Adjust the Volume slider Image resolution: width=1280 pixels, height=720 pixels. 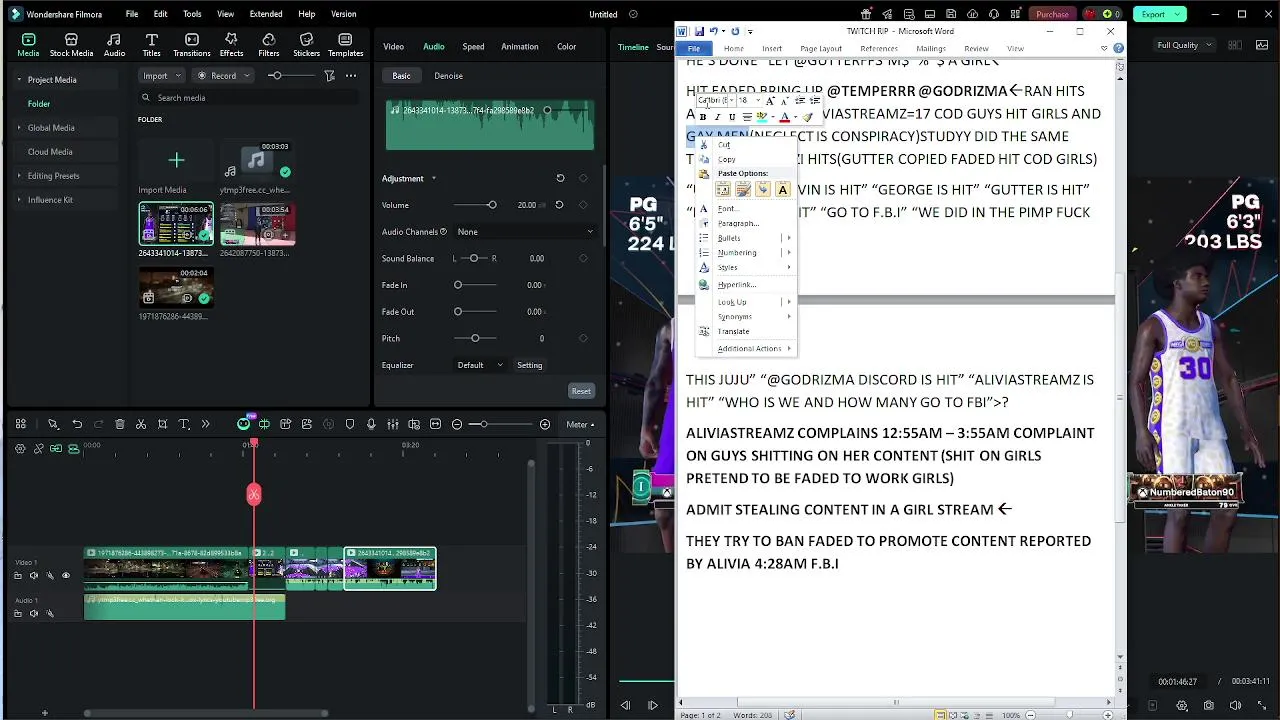tap(475, 205)
